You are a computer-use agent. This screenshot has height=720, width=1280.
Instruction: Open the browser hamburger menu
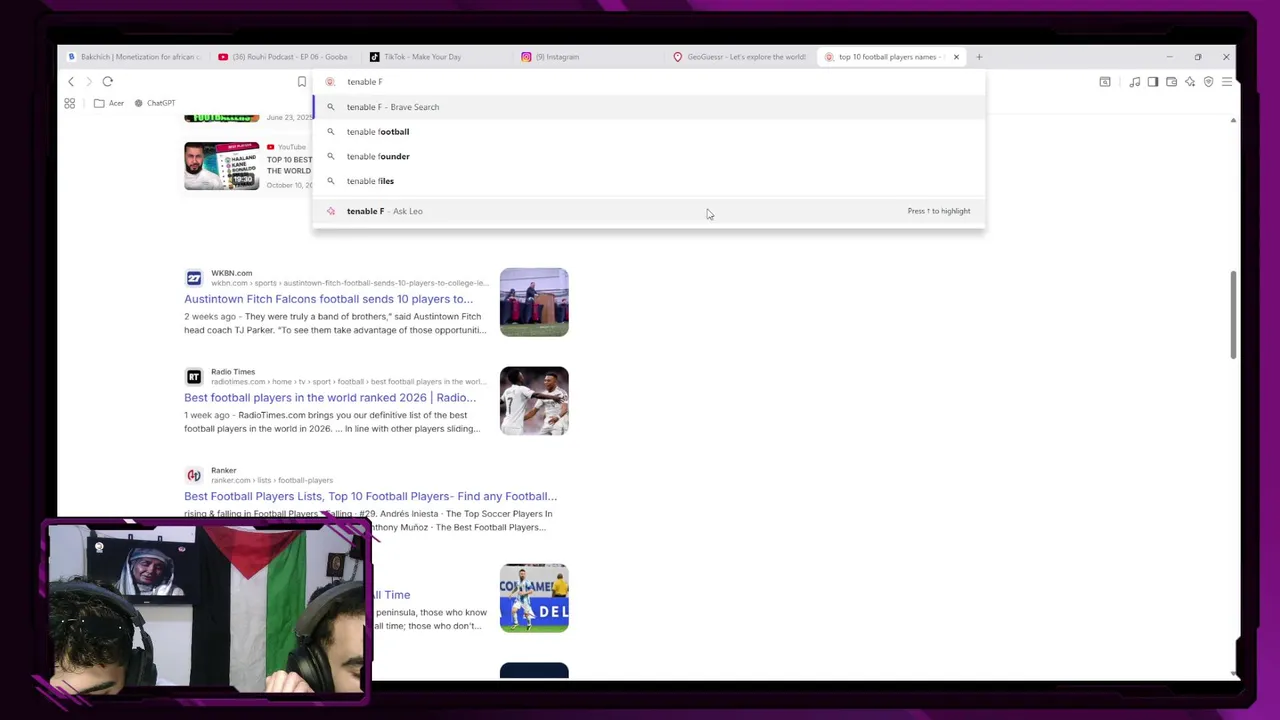point(1227,82)
